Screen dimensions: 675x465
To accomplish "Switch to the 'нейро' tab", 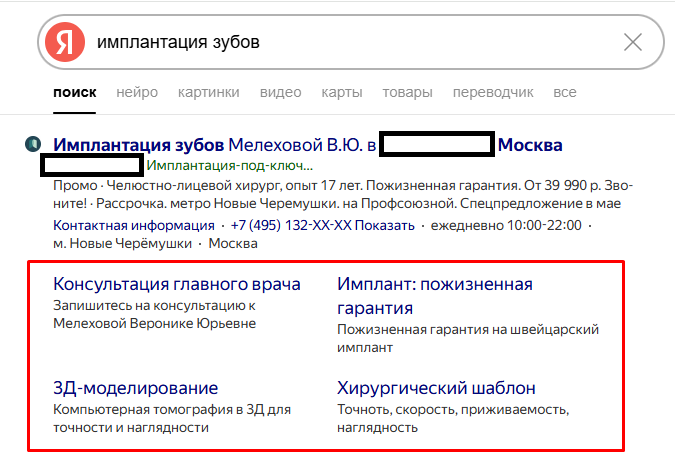I will (137, 92).
